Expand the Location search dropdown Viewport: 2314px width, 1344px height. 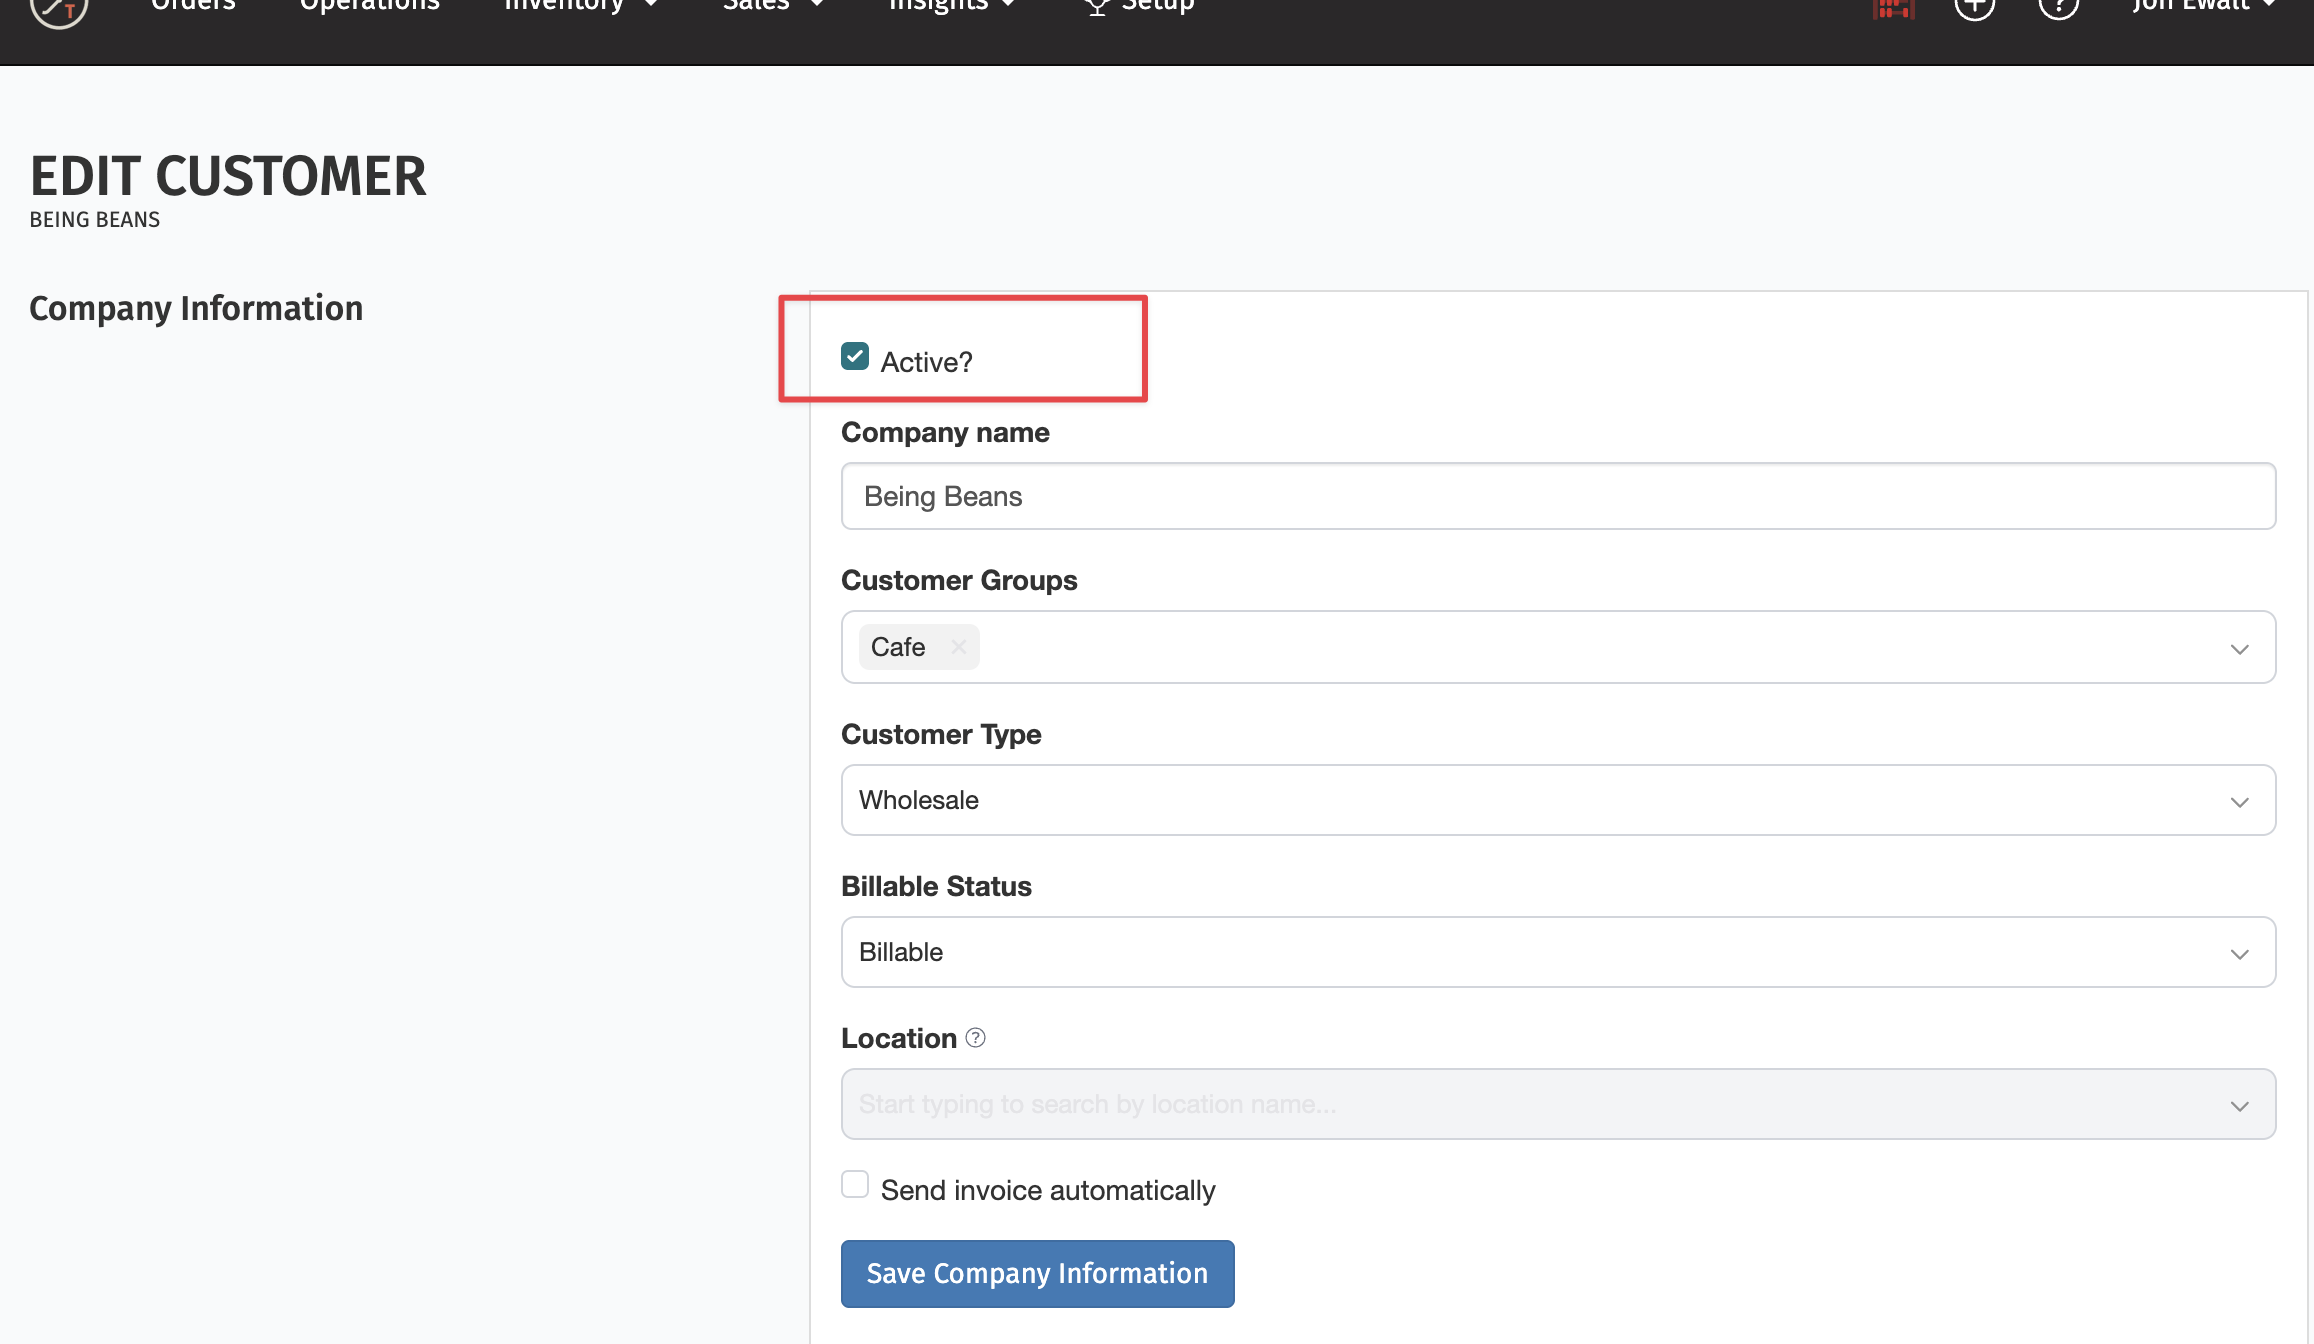(x=2239, y=1105)
